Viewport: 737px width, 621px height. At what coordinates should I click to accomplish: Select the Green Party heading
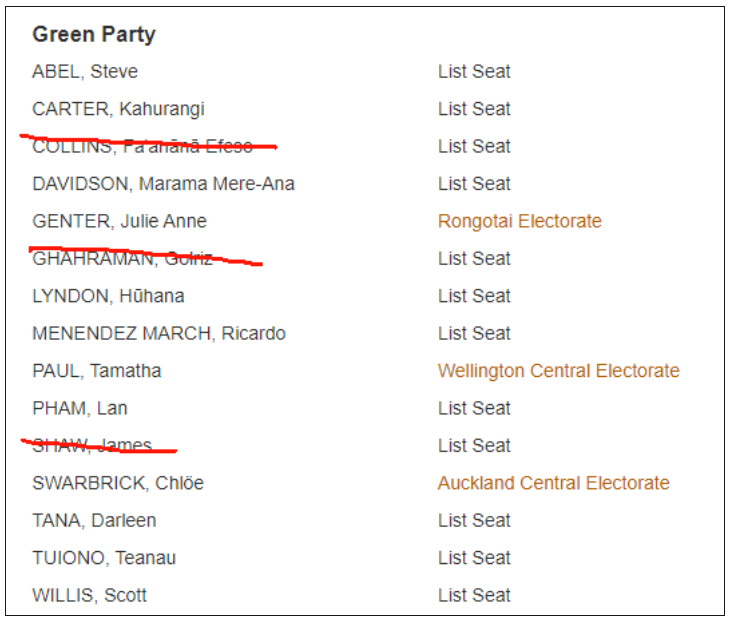(x=94, y=35)
